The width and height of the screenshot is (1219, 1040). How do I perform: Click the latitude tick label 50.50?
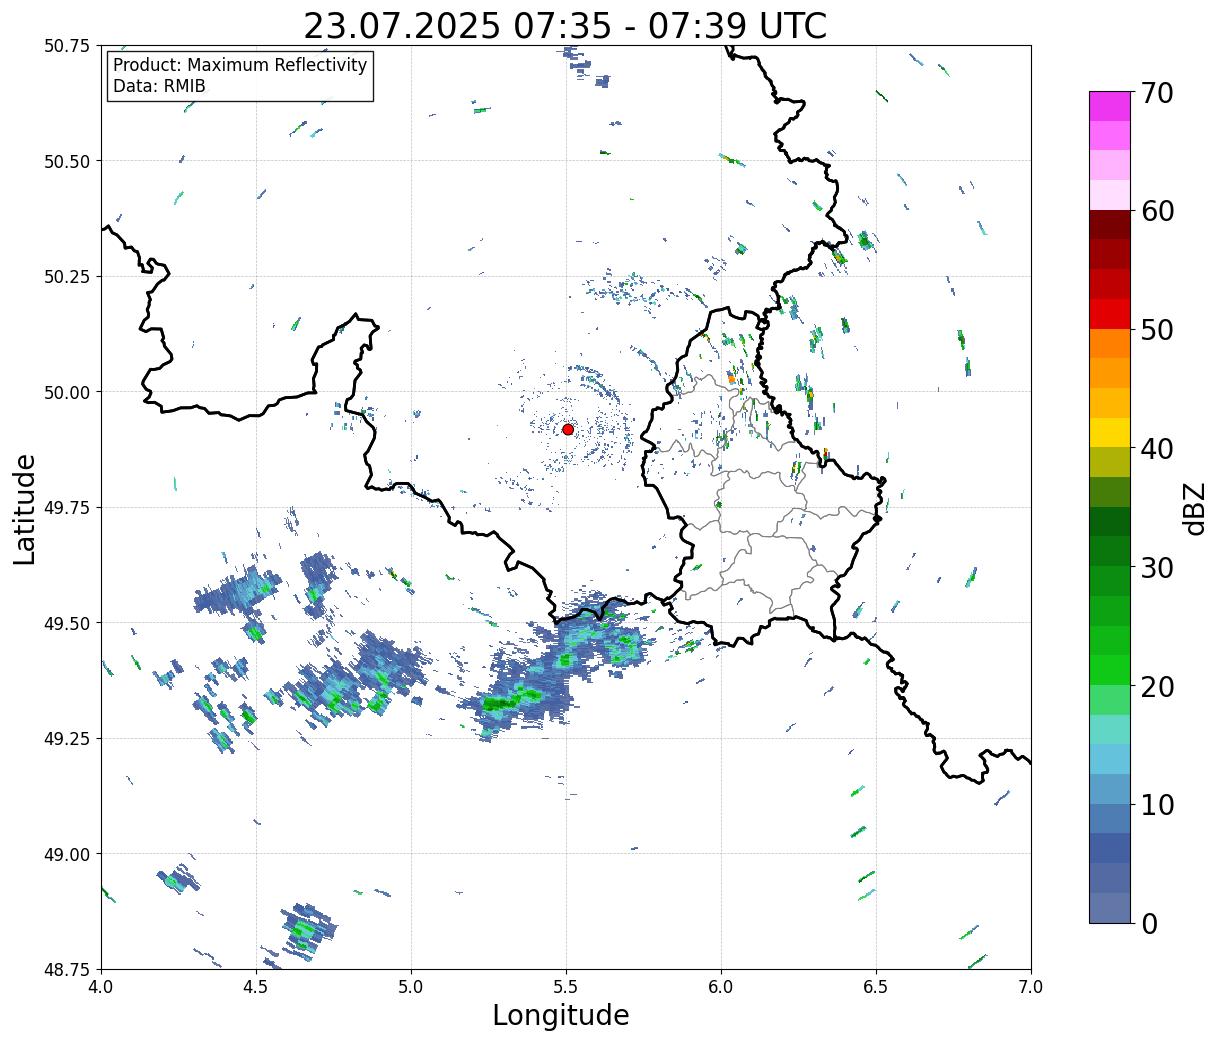(67, 161)
